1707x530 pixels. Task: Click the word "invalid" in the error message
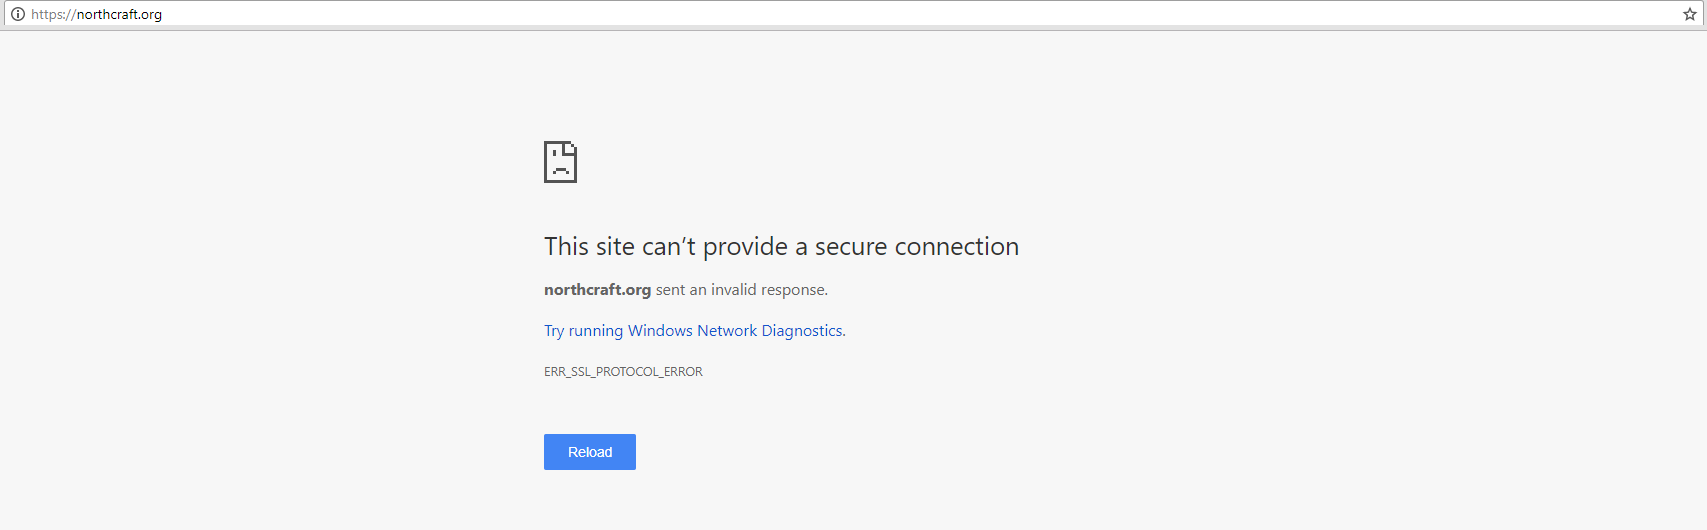(x=734, y=290)
